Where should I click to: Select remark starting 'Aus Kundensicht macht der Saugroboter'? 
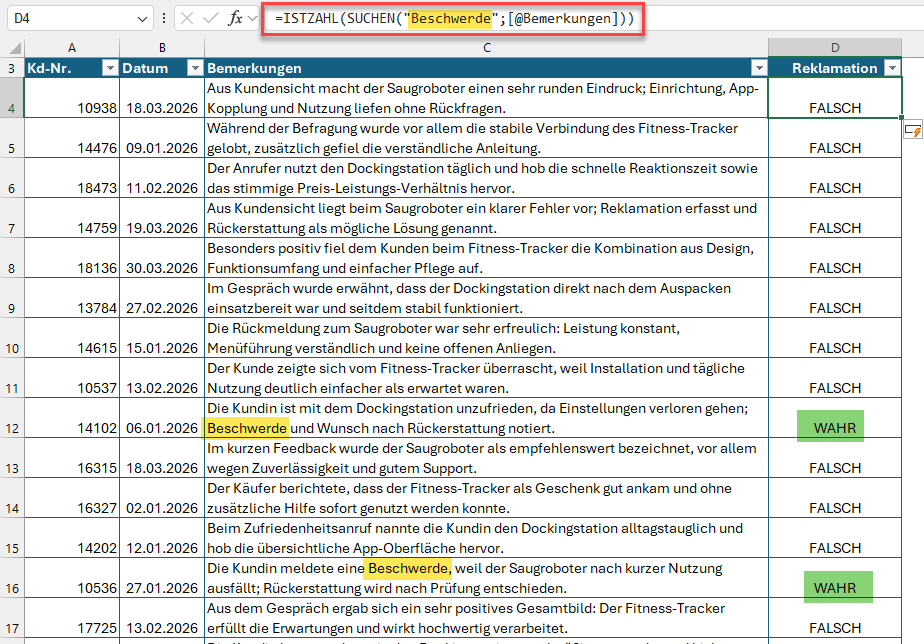[x=487, y=98]
